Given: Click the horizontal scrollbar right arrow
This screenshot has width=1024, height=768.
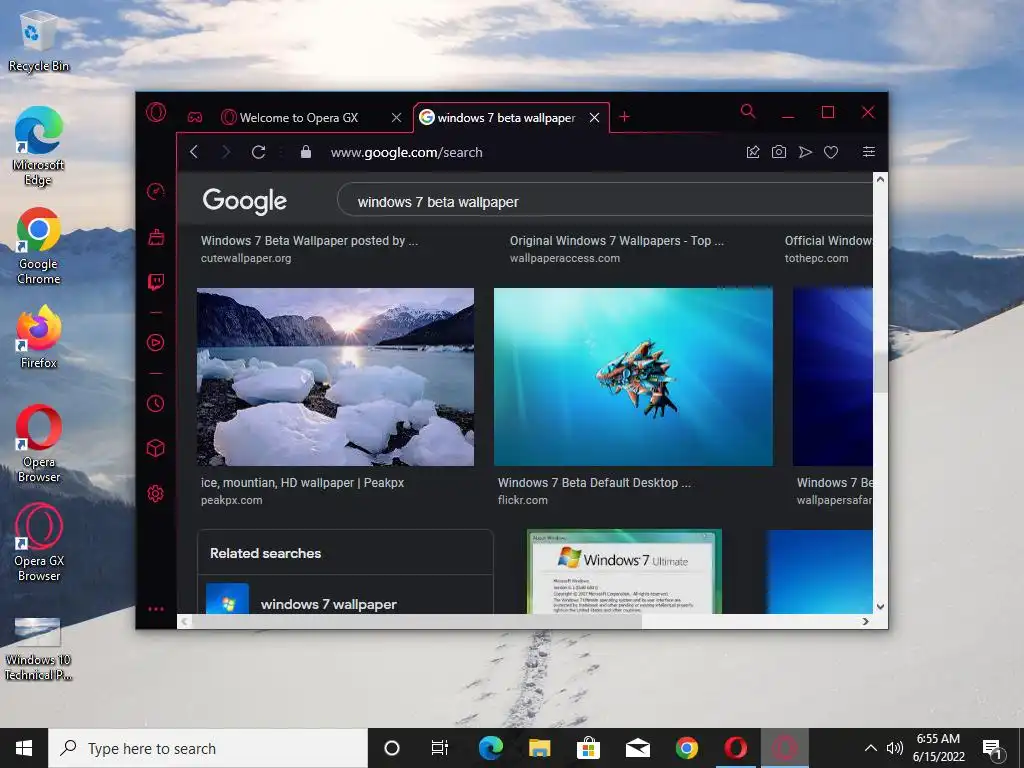Looking at the screenshot, I should coord(865,622).
